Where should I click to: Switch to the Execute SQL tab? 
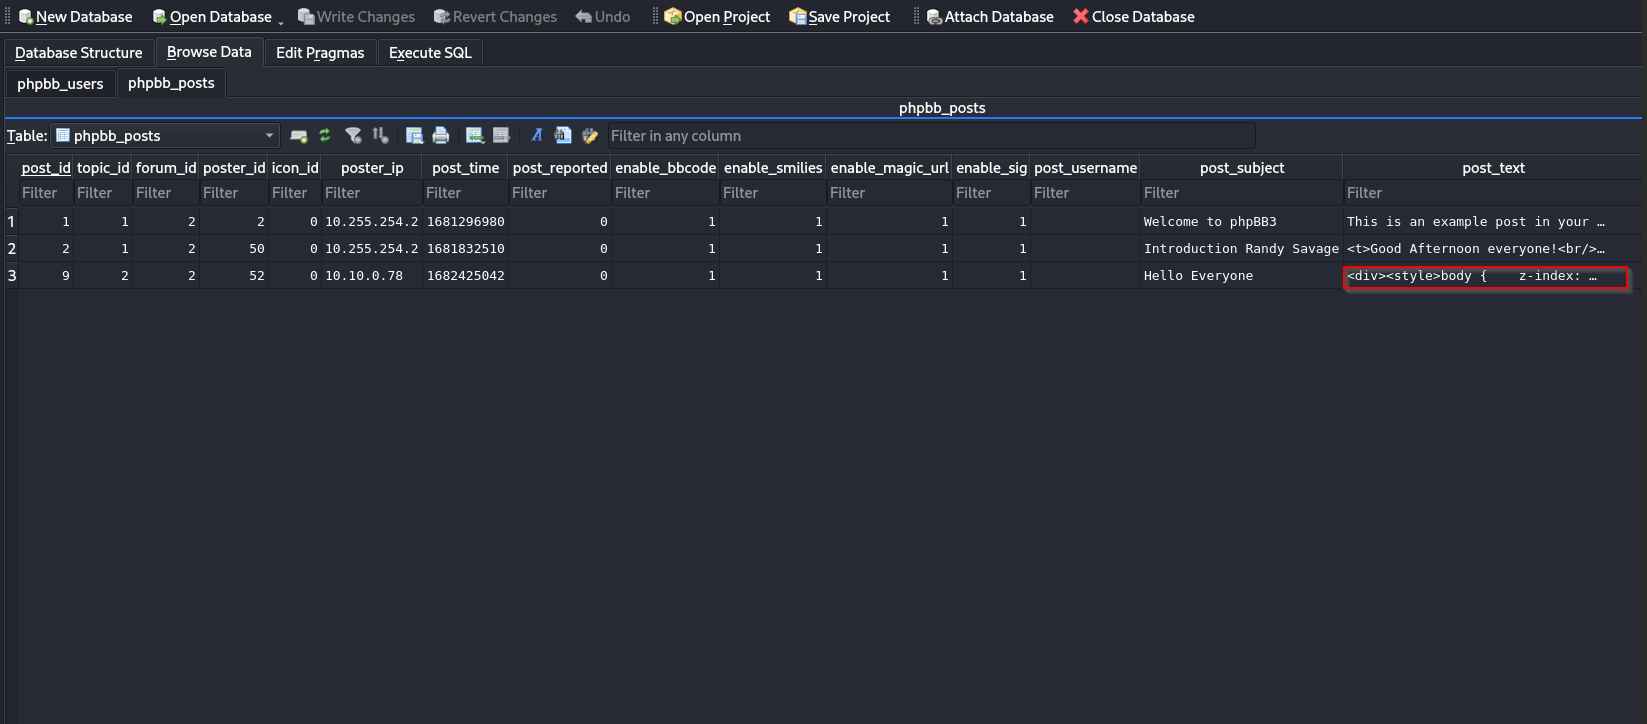click(x=430, y=53)
